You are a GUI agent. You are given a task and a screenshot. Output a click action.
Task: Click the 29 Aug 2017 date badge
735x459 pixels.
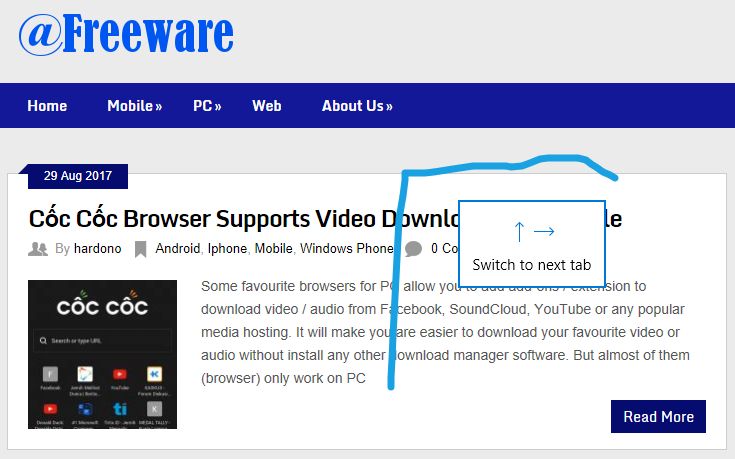78,177
